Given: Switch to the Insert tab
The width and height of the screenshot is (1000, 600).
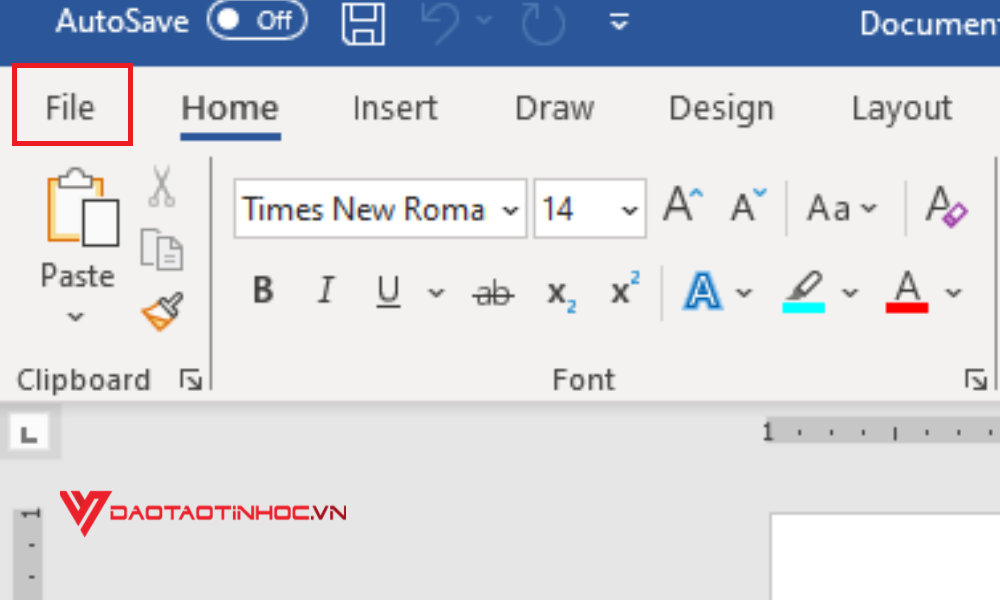Looking at the screenshot, I should tap(394, 108).
